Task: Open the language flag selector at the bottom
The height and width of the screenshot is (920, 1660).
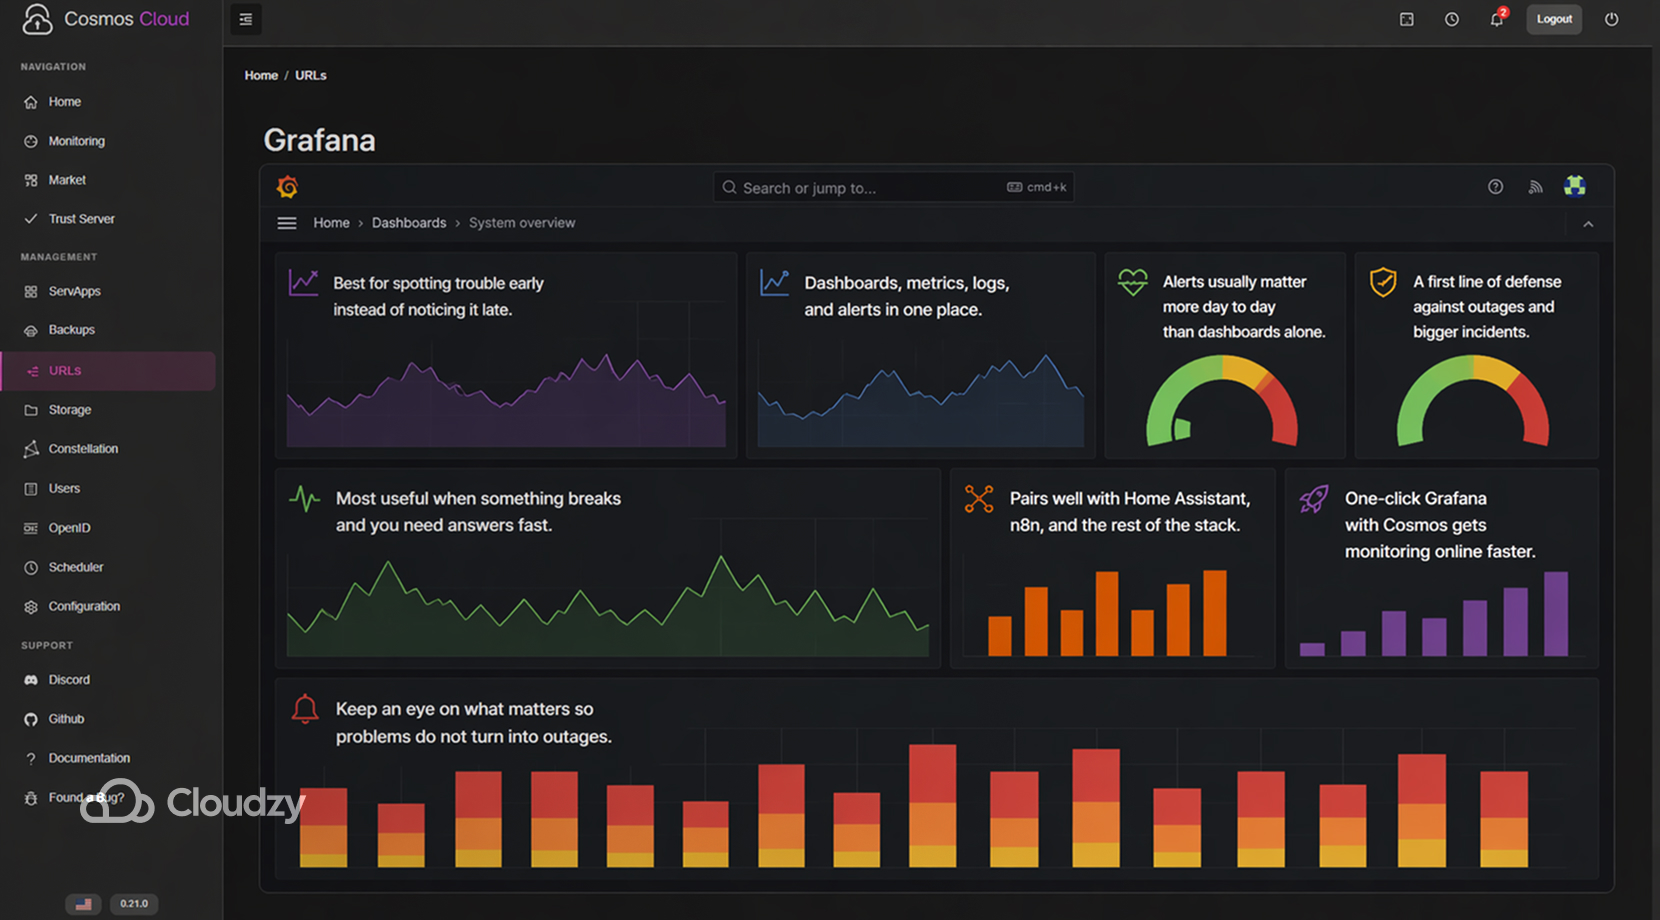Action: coord(84,903)
